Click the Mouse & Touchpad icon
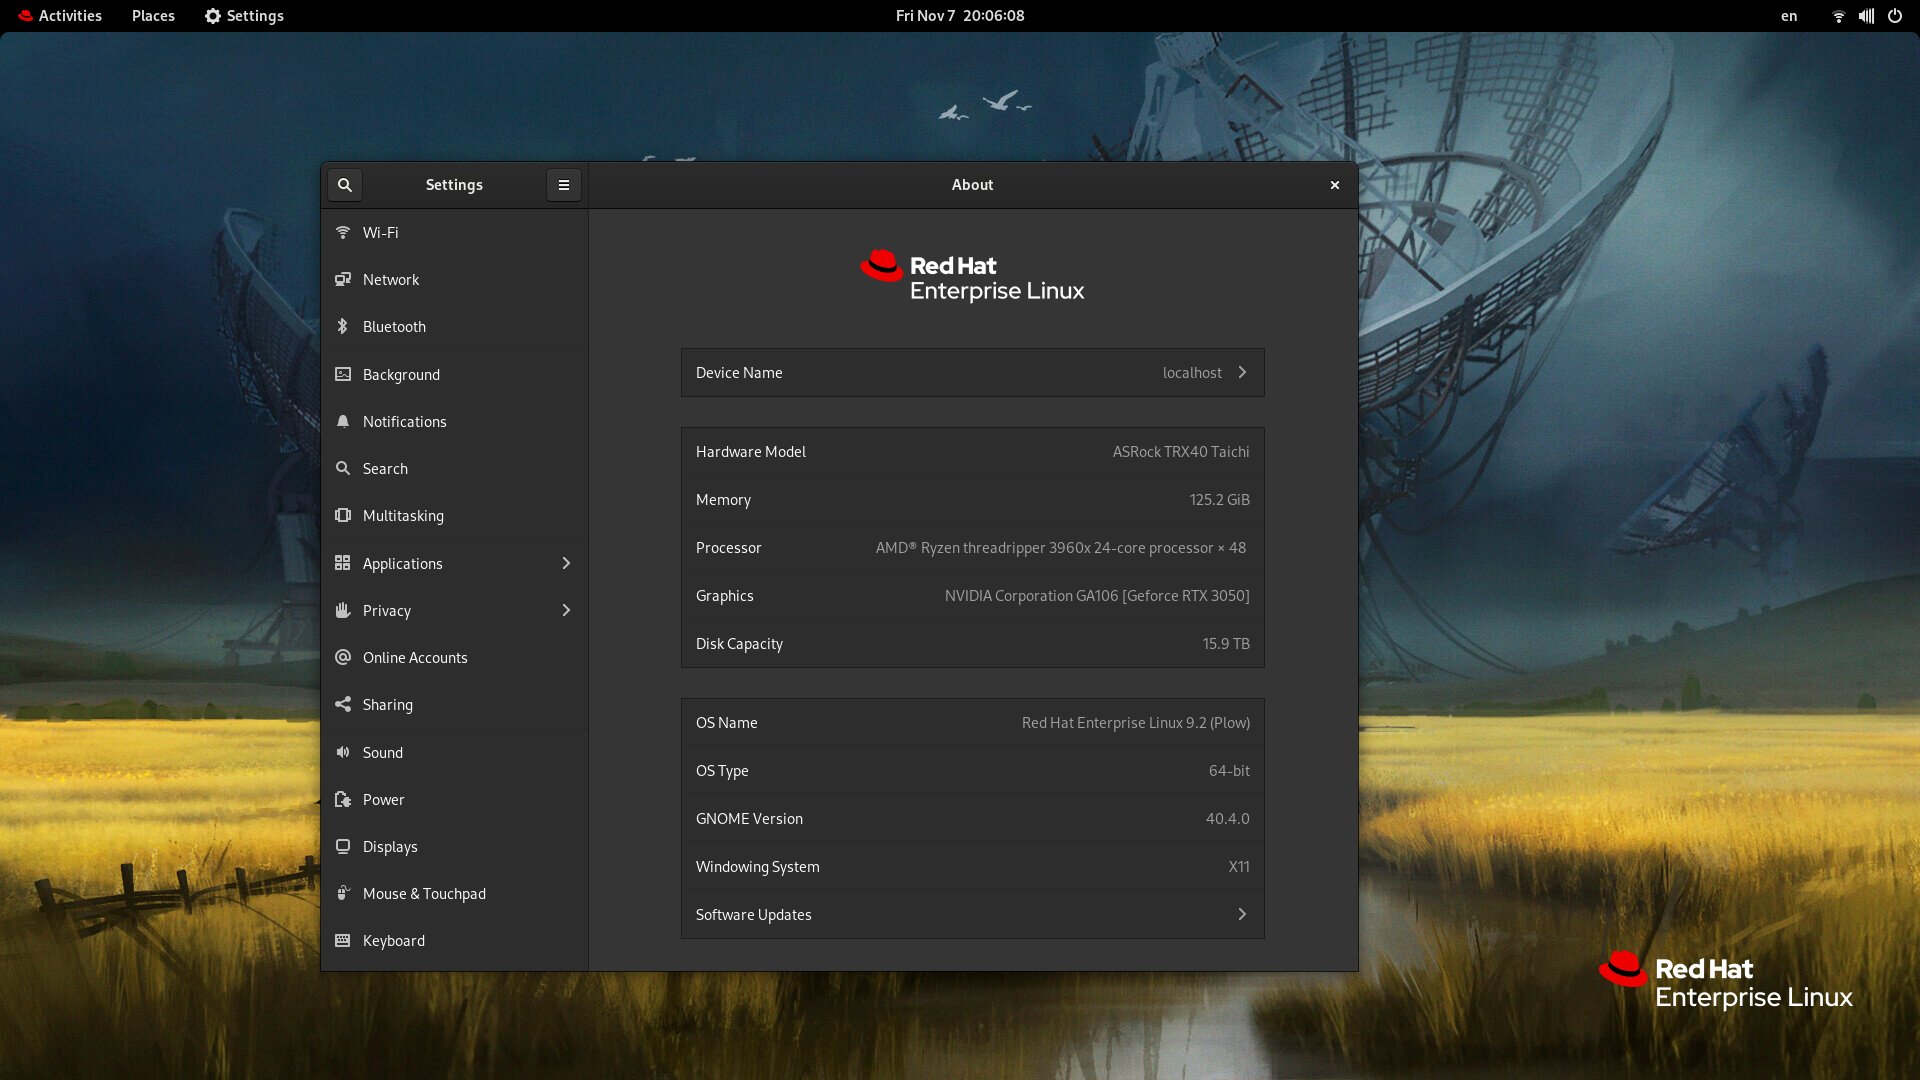Image resolution: width=1920 pixels, height=1080 pixels. click(343, 893)
